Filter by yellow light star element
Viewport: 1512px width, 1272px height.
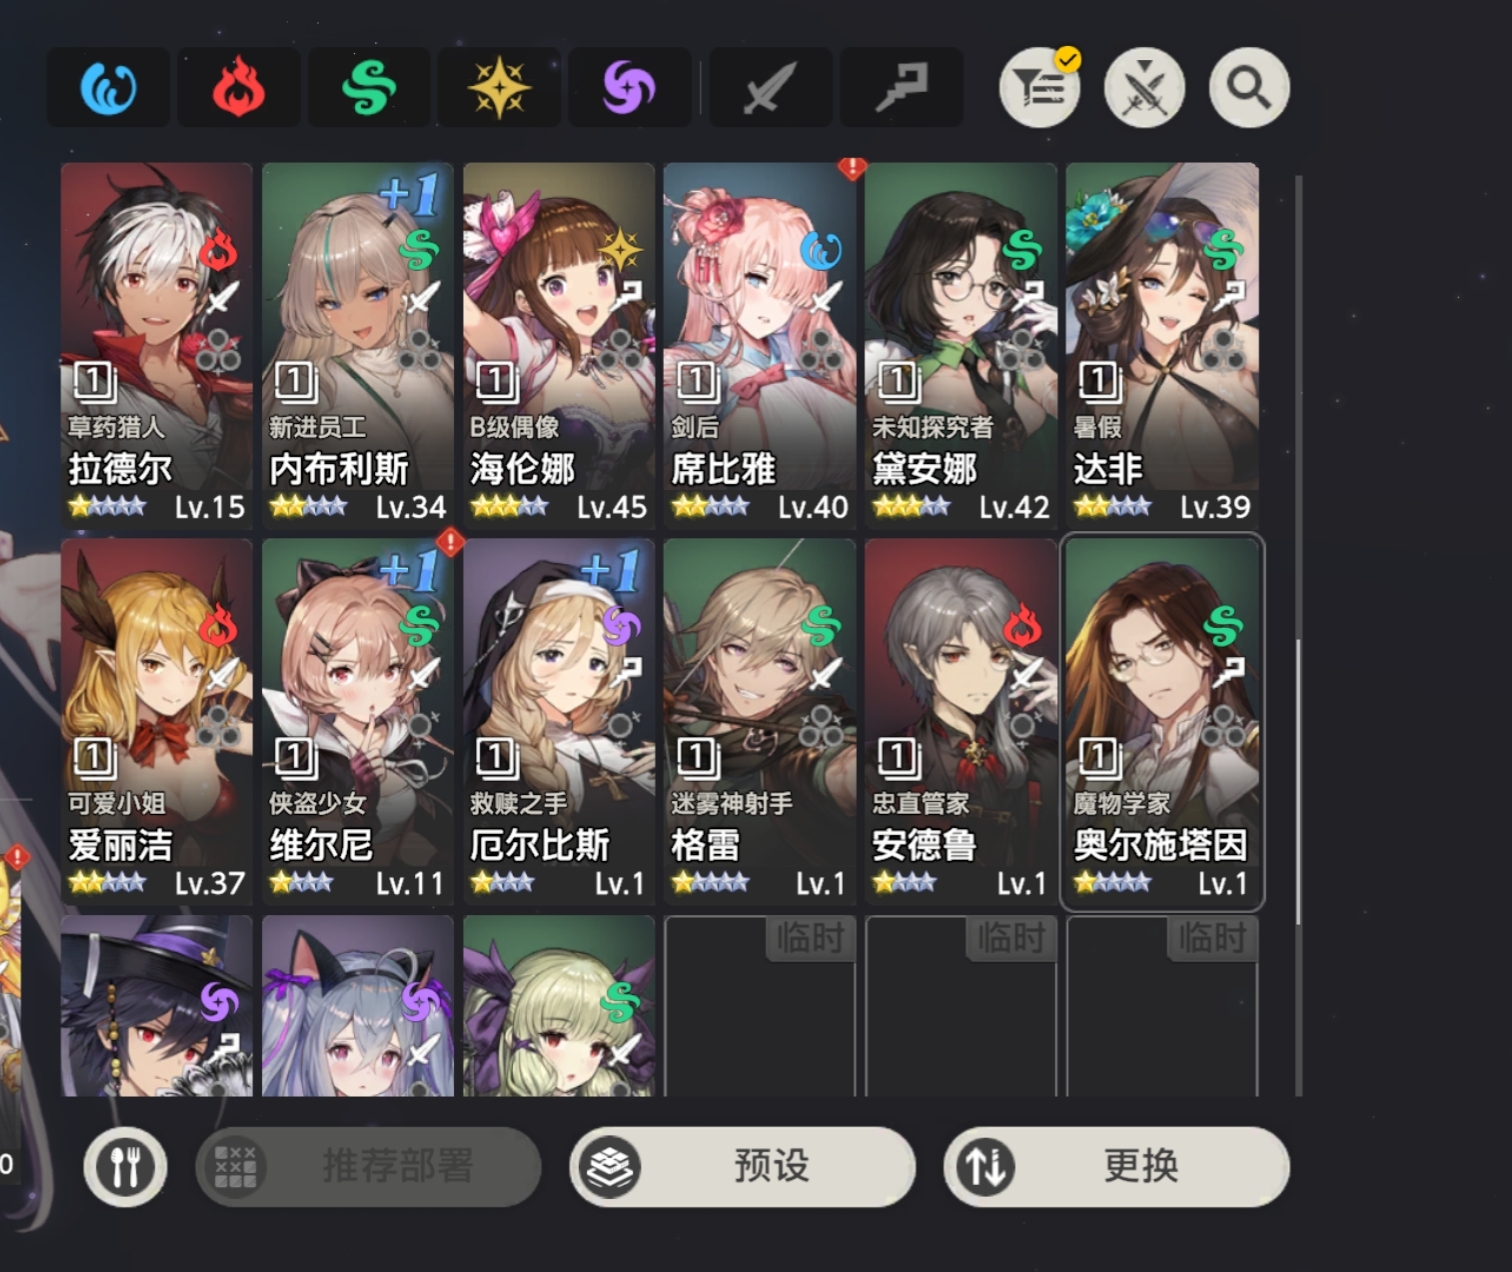499,88
